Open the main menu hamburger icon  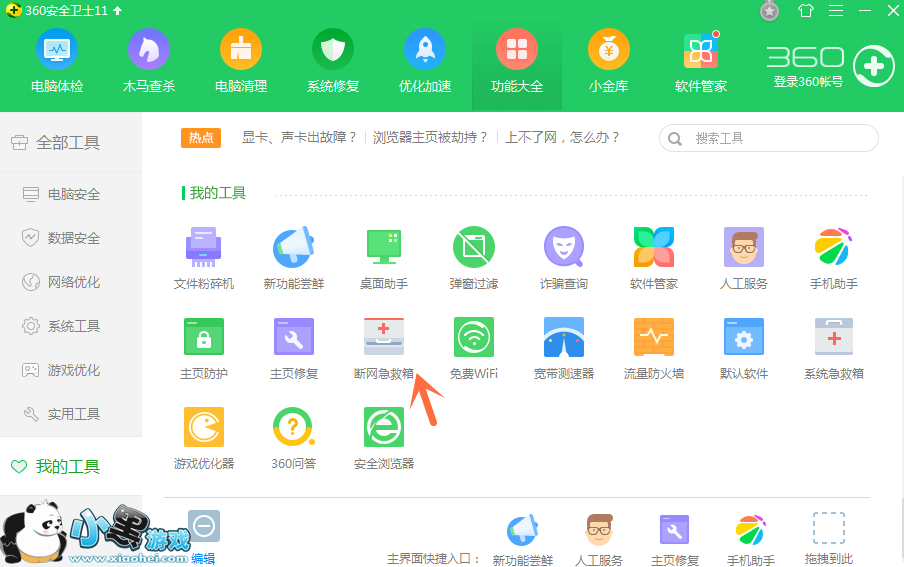835,11
